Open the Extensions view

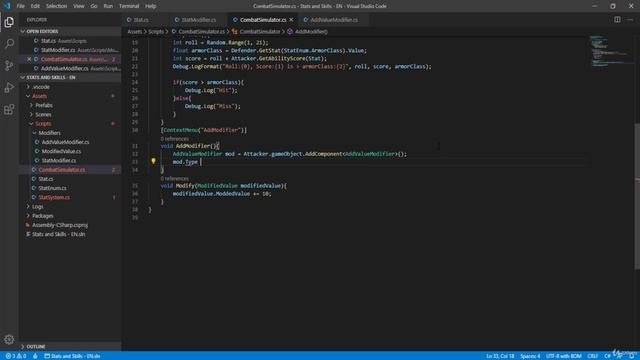pyautogui.click(x=9, y=109)
